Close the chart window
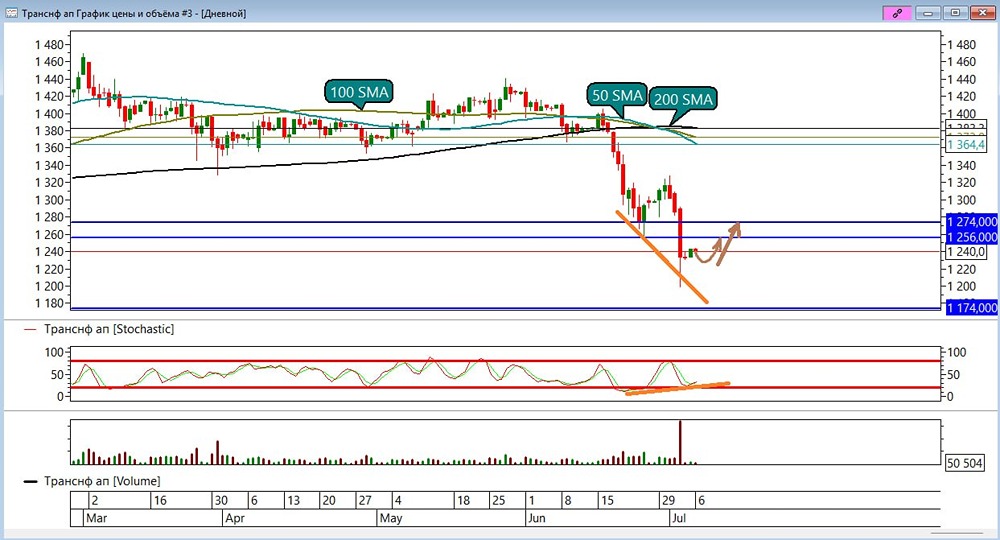 982,13
